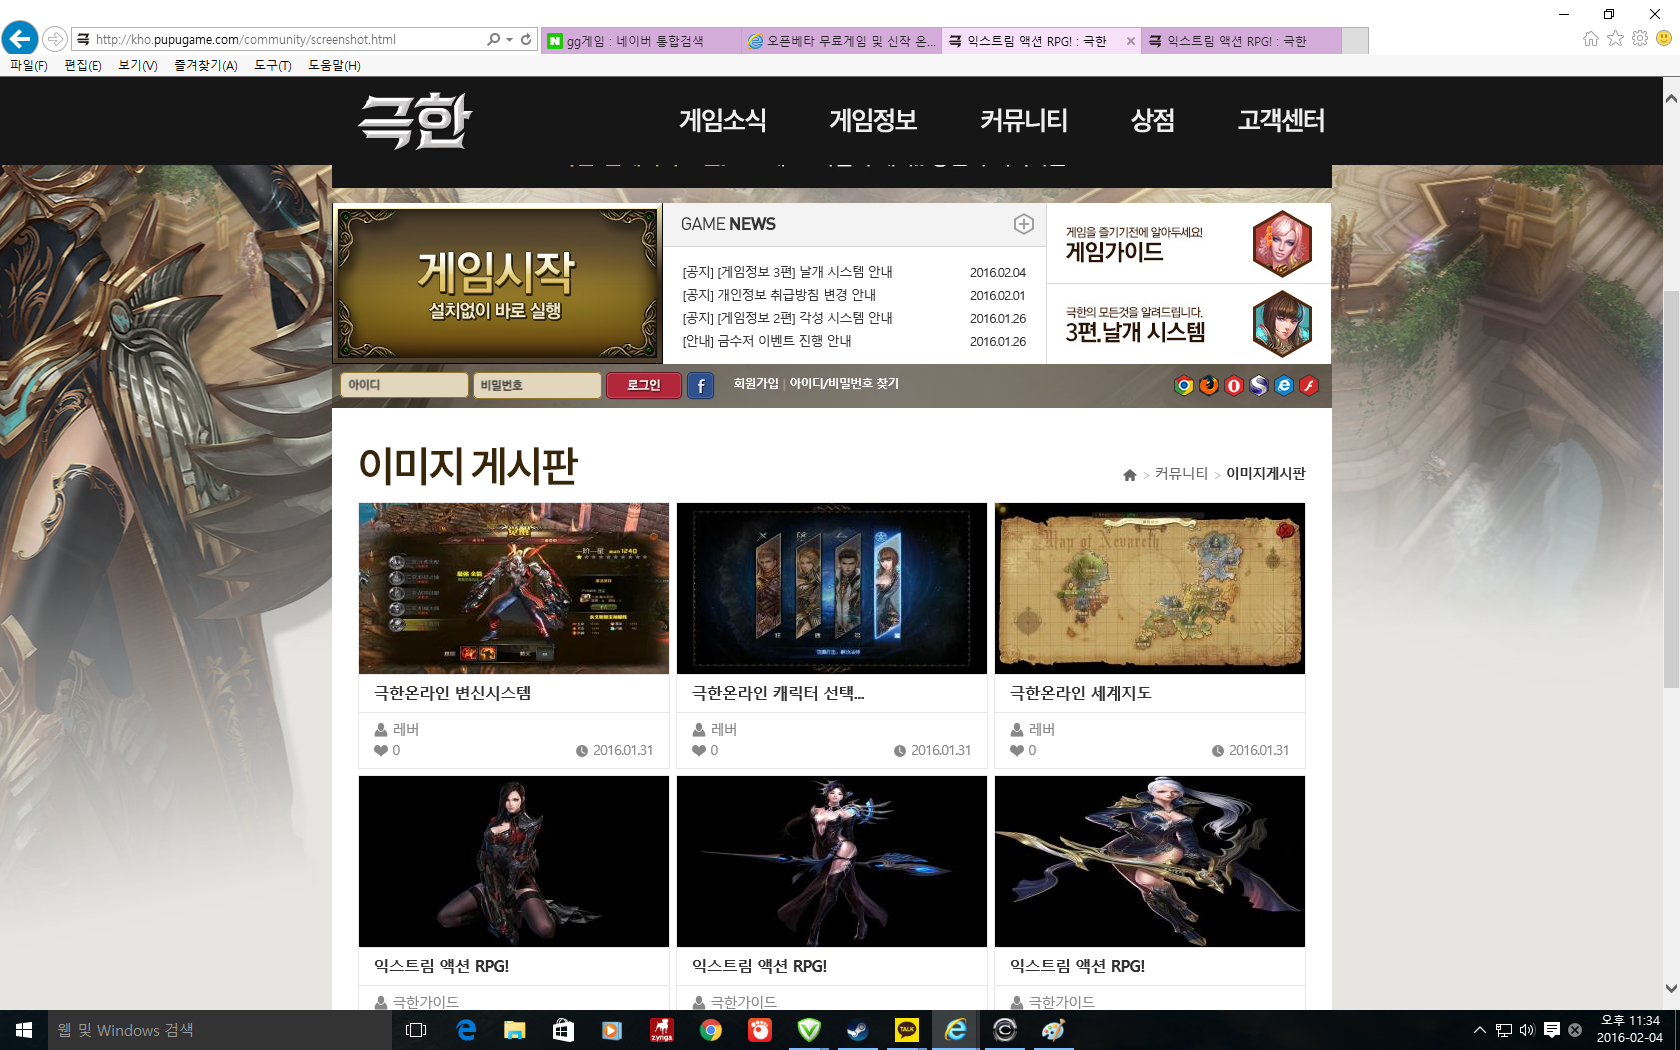The width and height of the screenshot is (1680, 1050).
Task: Click the Firefox hexagon browser icon
Action: (x=1209, y=386)
